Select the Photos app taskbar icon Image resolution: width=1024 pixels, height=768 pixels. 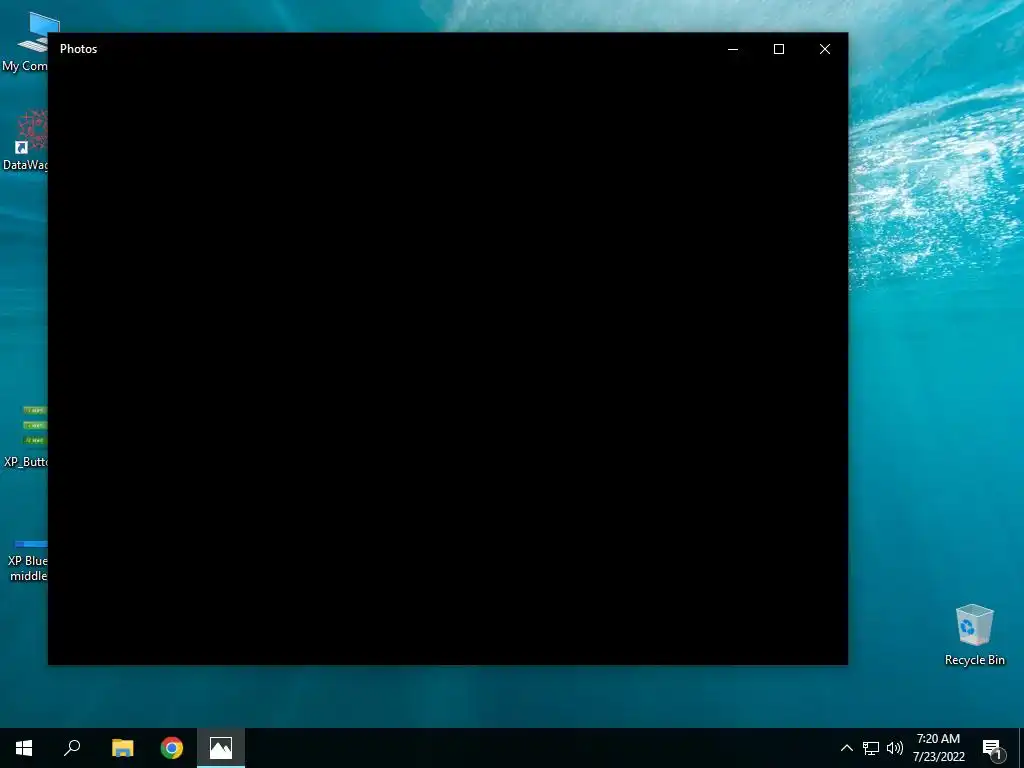click(x=221, y=748)
